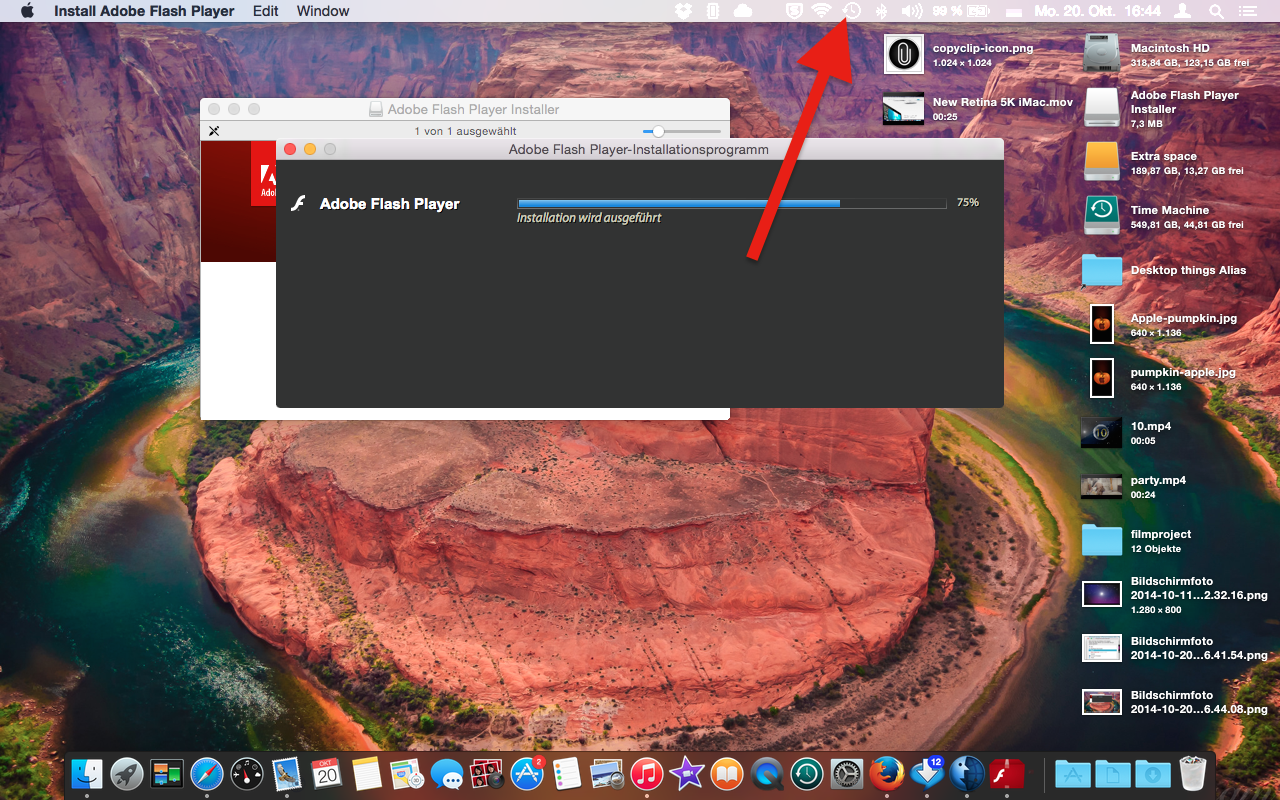Click 'Installation wird ausgeführt' status text
This screenshot has height=800, width=1280.
(x=589, y=217)
